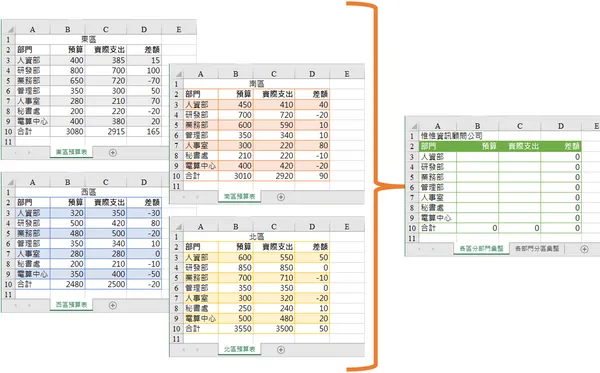The width and height of the screenshot is (600, 373).
Task: Select the empty 預算 cell for 研發部 in summary sheet
Action: pos(478,167)
